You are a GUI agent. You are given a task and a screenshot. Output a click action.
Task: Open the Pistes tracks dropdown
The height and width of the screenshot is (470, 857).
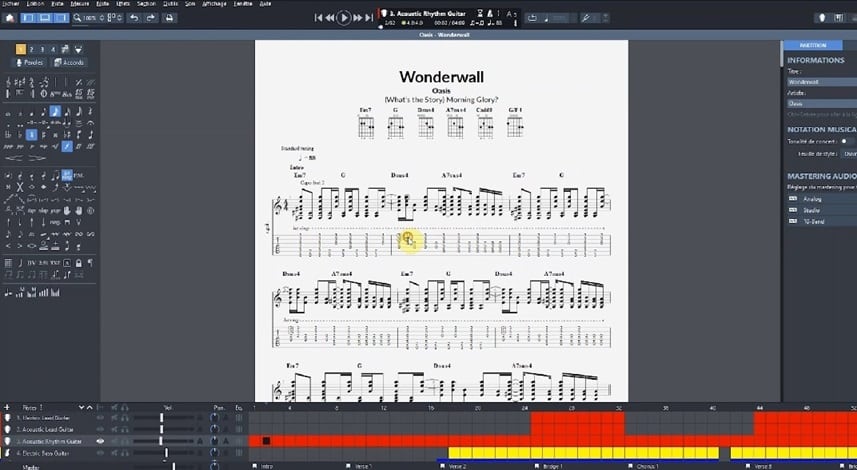(x=32, y=407)
